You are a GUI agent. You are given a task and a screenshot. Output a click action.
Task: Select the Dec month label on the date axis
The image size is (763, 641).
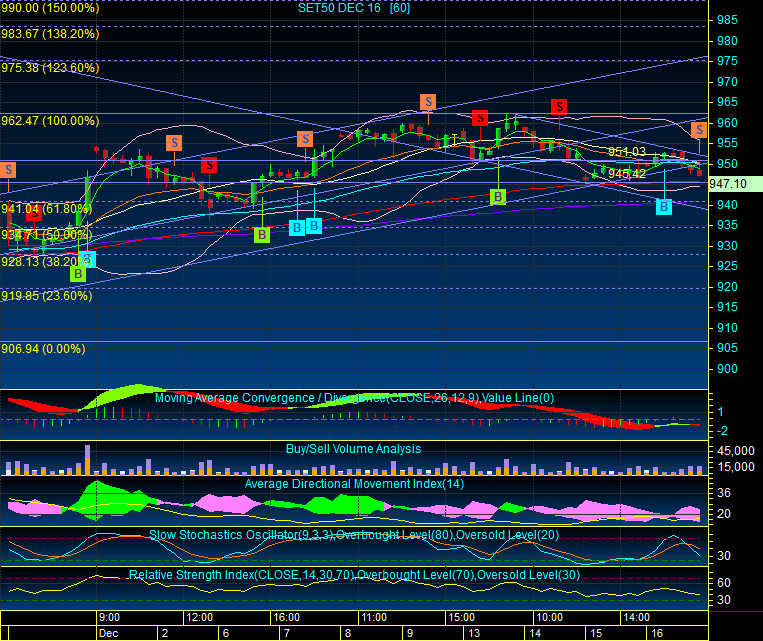109,633
